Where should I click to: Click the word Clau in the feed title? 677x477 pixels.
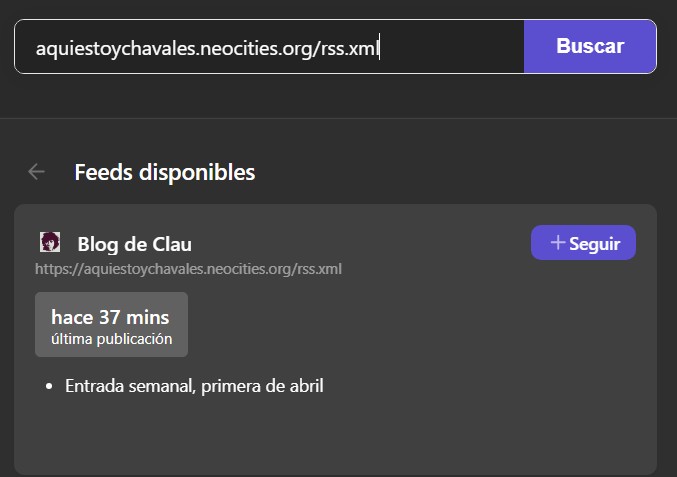pos(172,243)
